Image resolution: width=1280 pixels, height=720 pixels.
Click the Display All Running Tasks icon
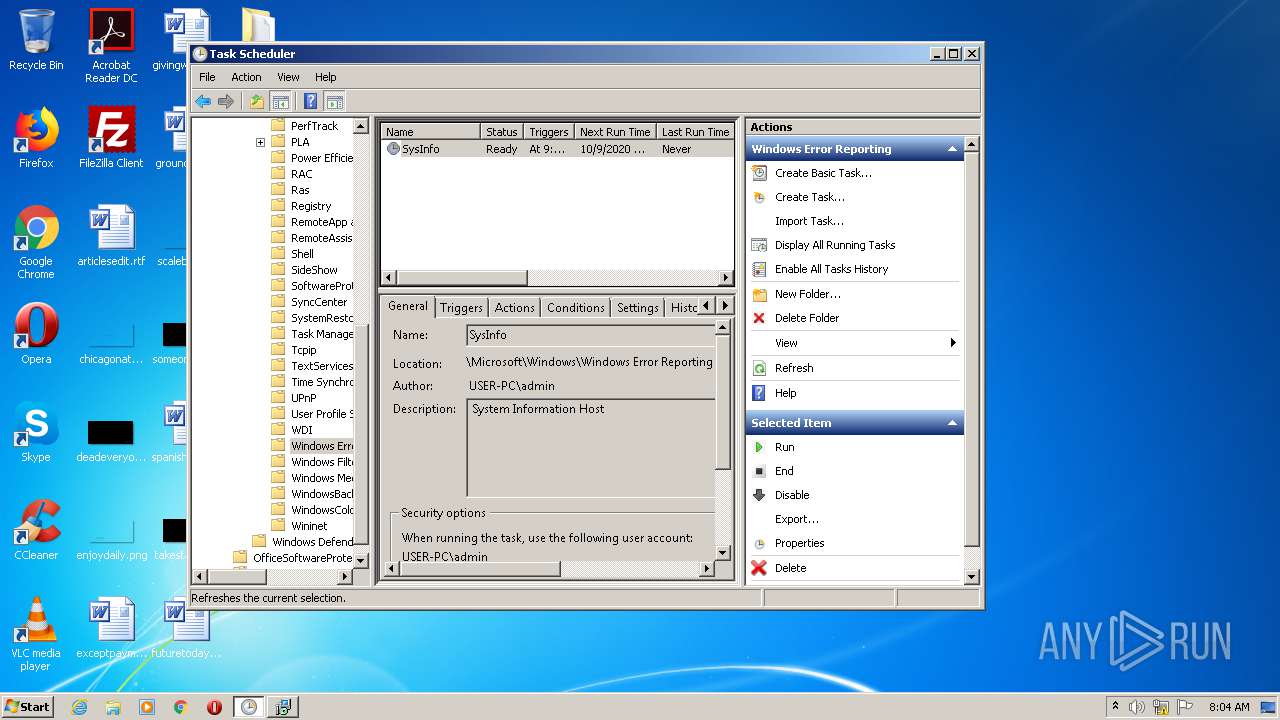tap(759, 245)
